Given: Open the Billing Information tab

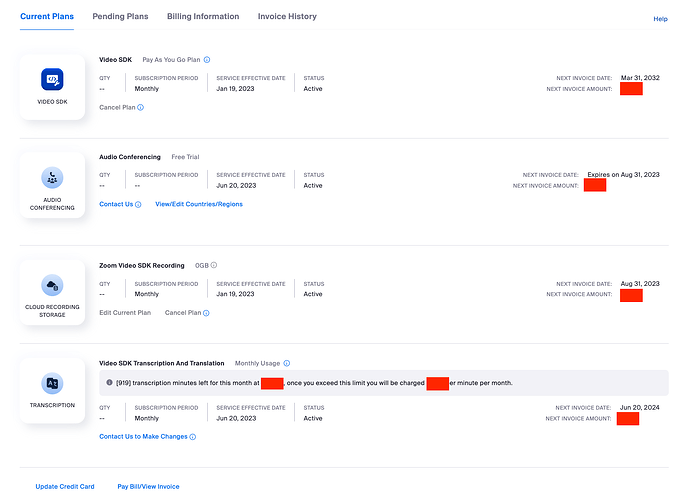Looking at the screenshot, I should 203,17.
